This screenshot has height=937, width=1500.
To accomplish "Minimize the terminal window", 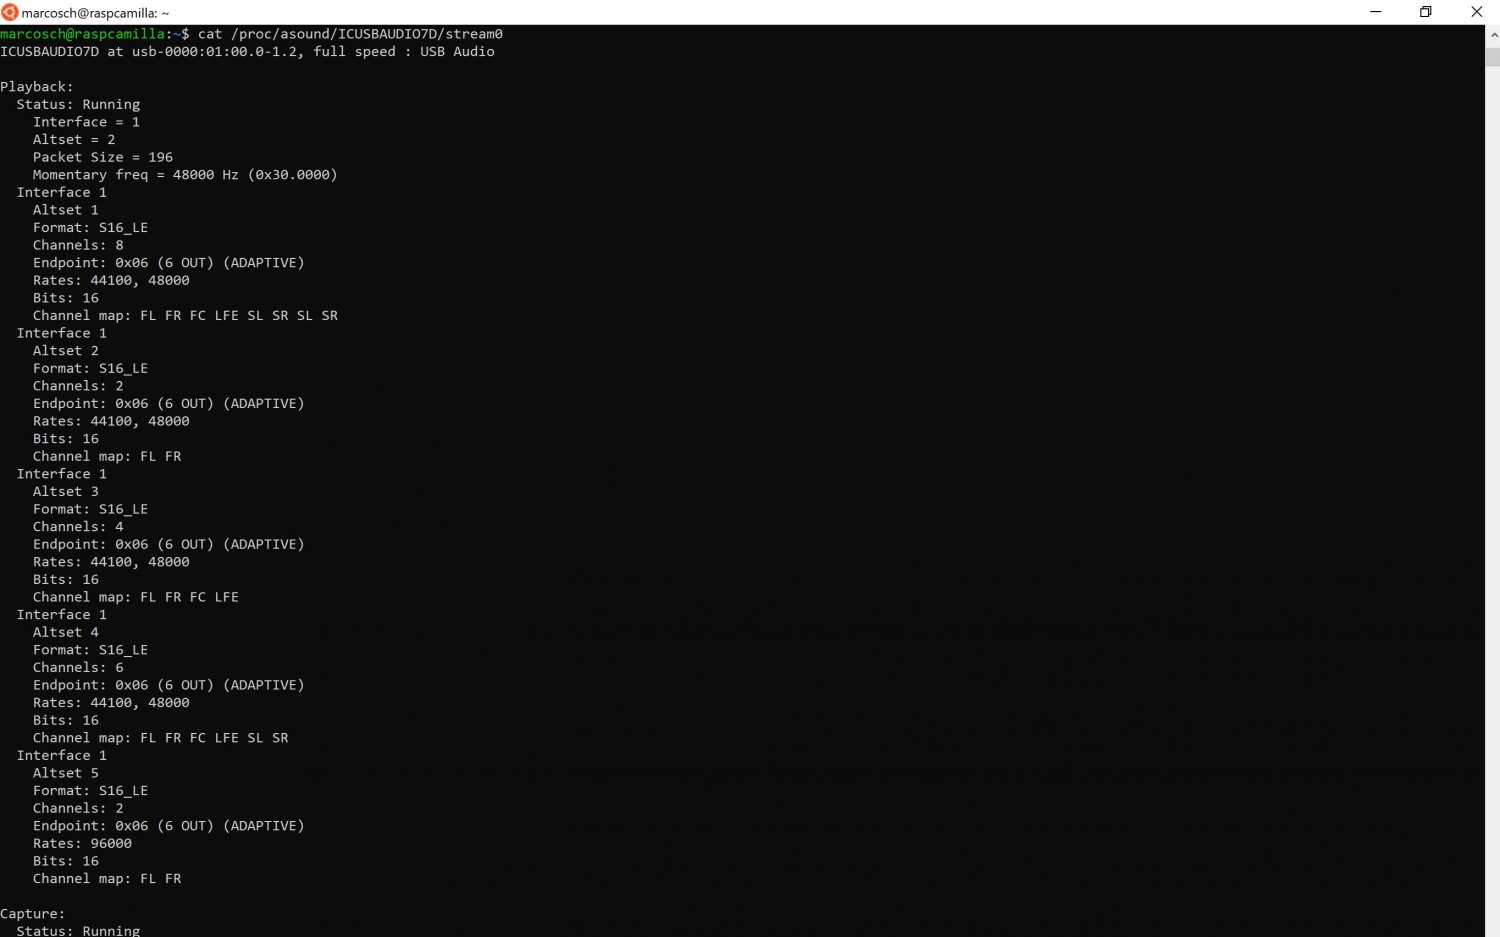I will 1376,12.
